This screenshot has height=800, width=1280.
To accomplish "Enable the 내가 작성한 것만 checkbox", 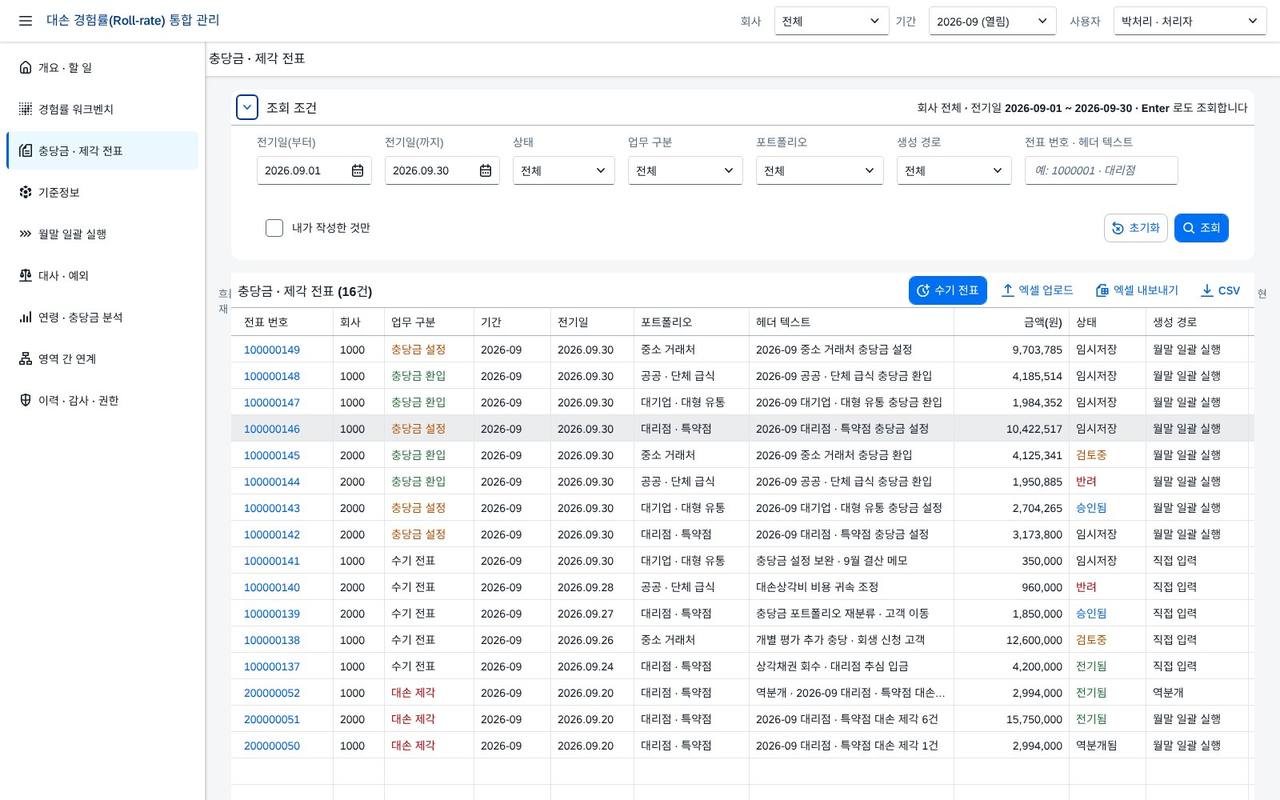I will click(x=274, y=228).
